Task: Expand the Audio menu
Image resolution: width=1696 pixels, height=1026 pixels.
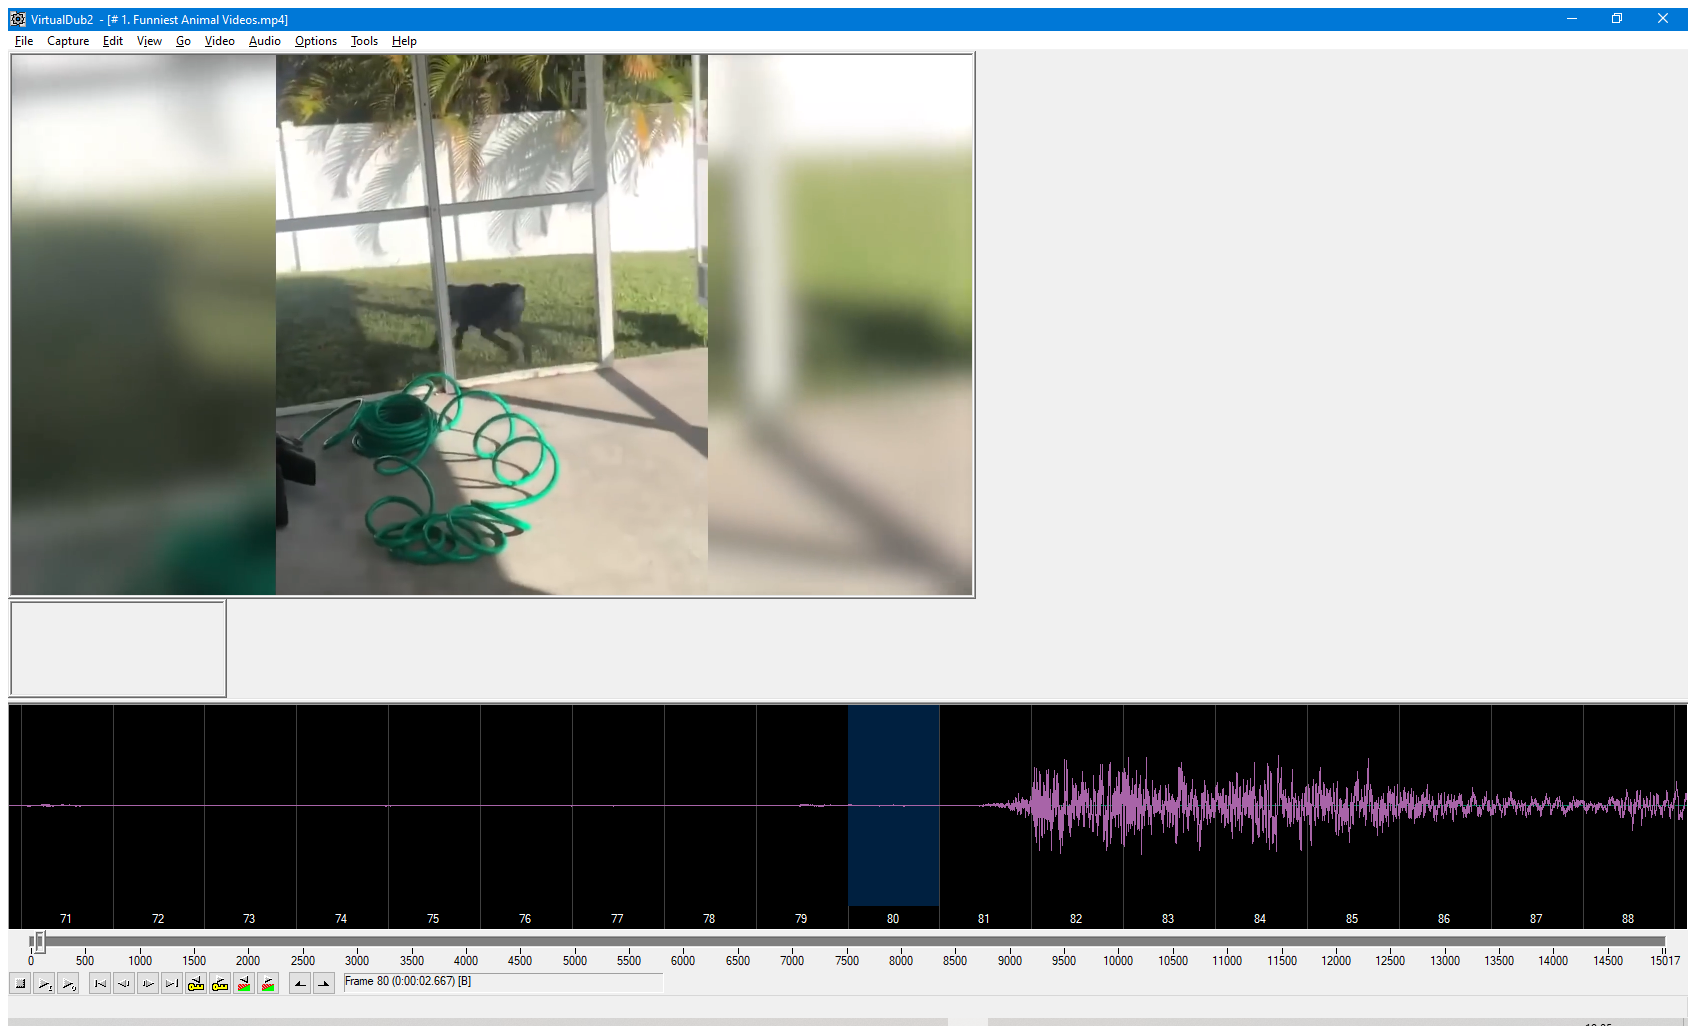Action: pos(264,41)
